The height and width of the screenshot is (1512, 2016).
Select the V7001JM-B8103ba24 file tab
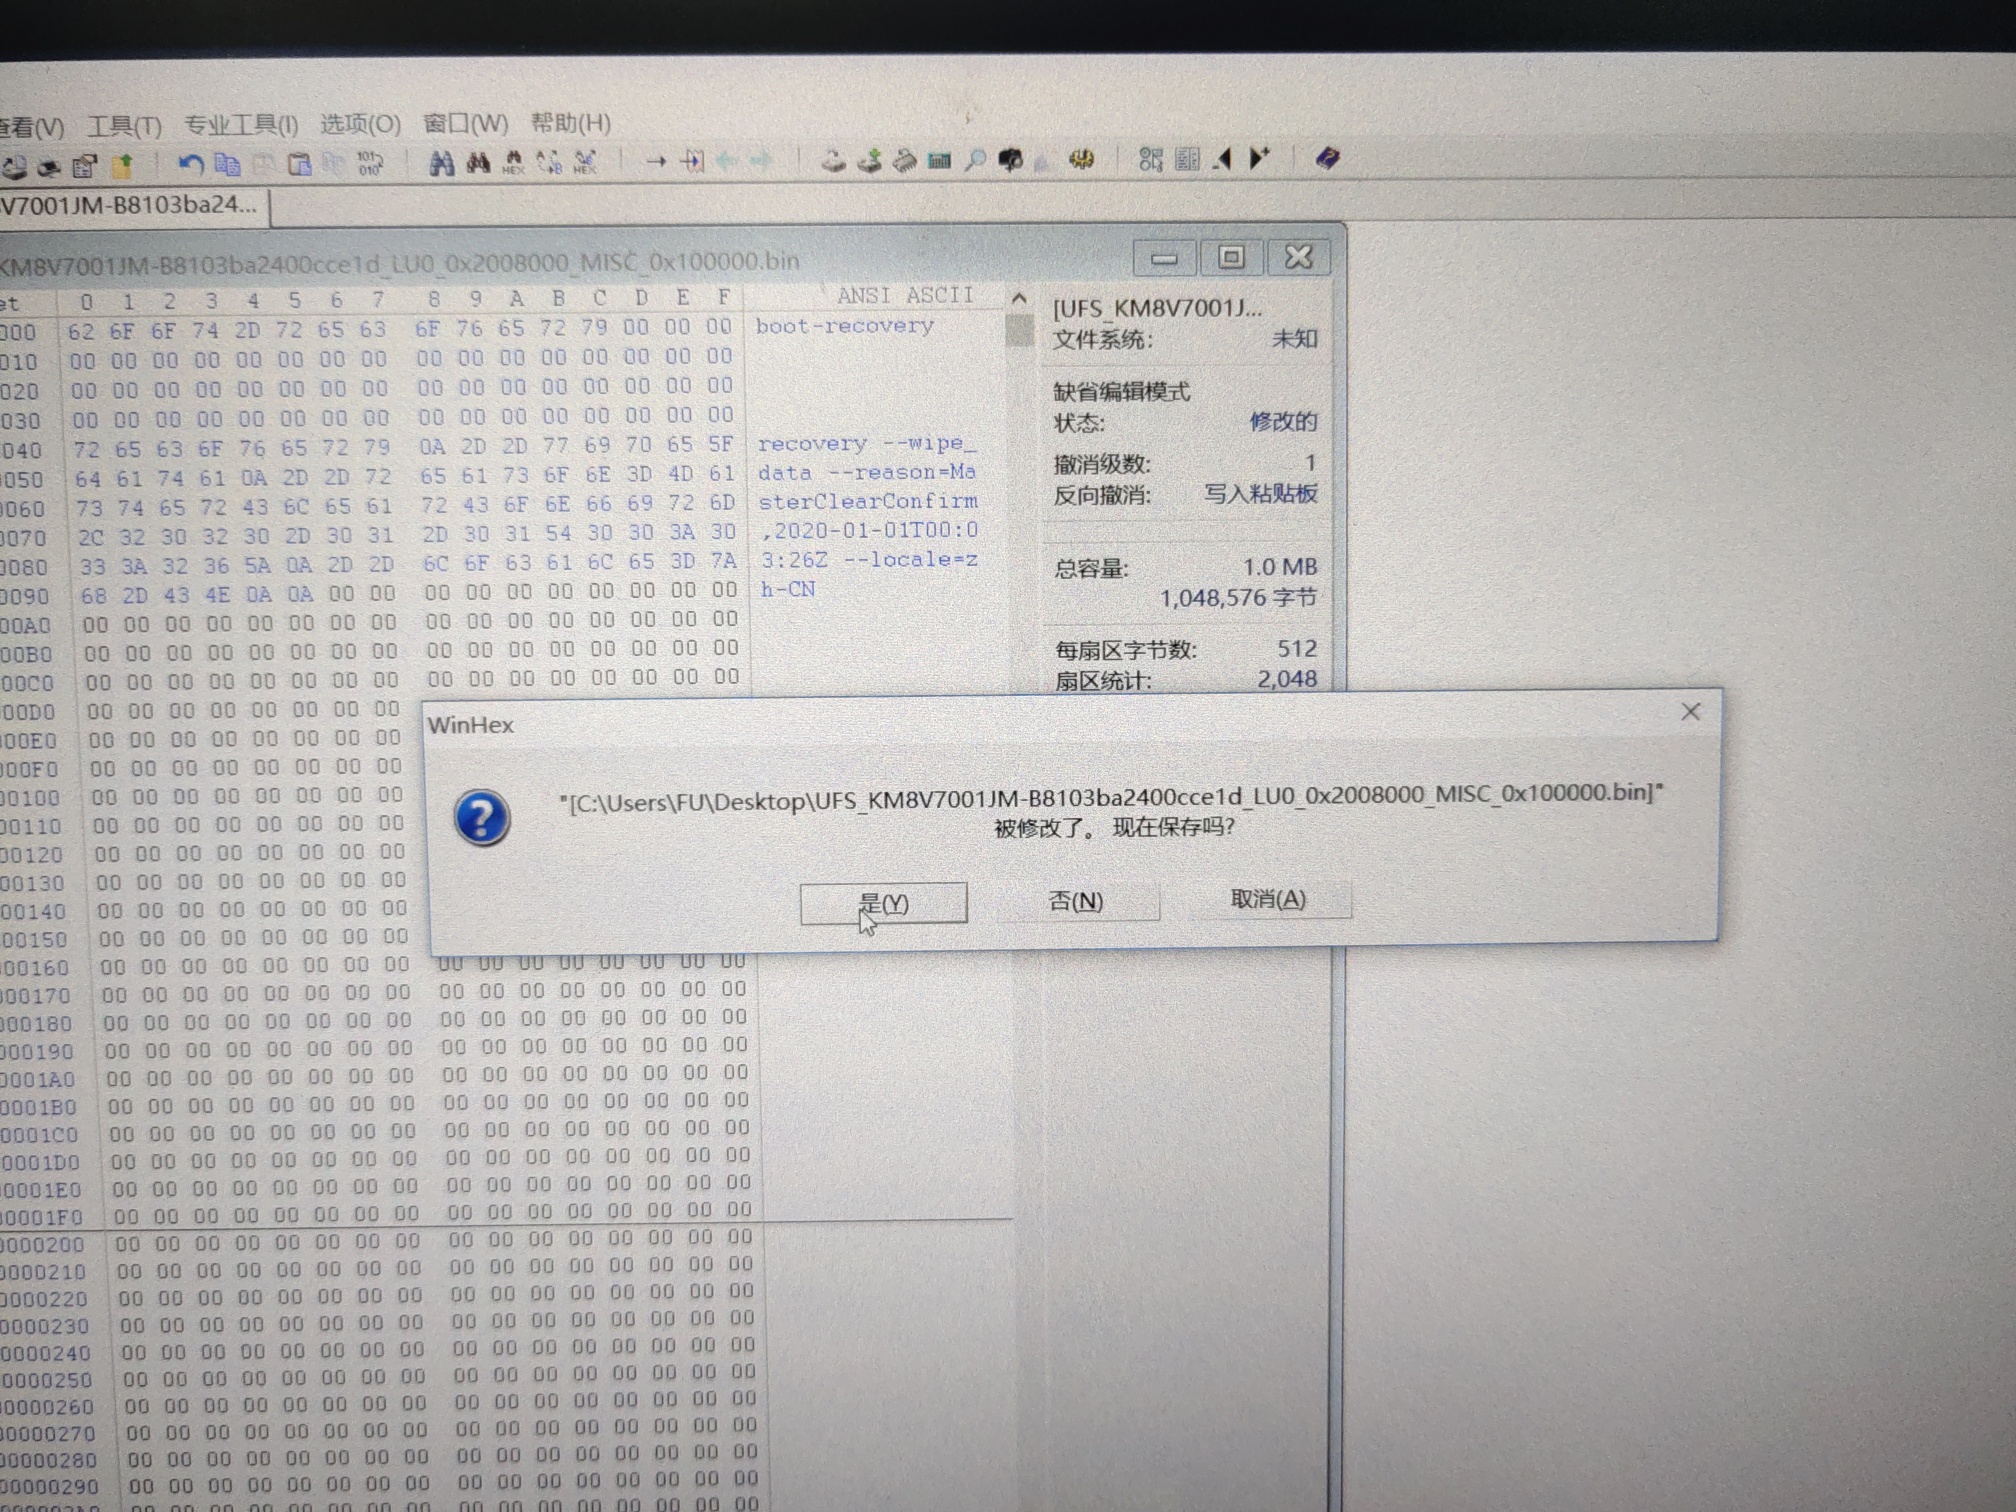pos(130,205)
